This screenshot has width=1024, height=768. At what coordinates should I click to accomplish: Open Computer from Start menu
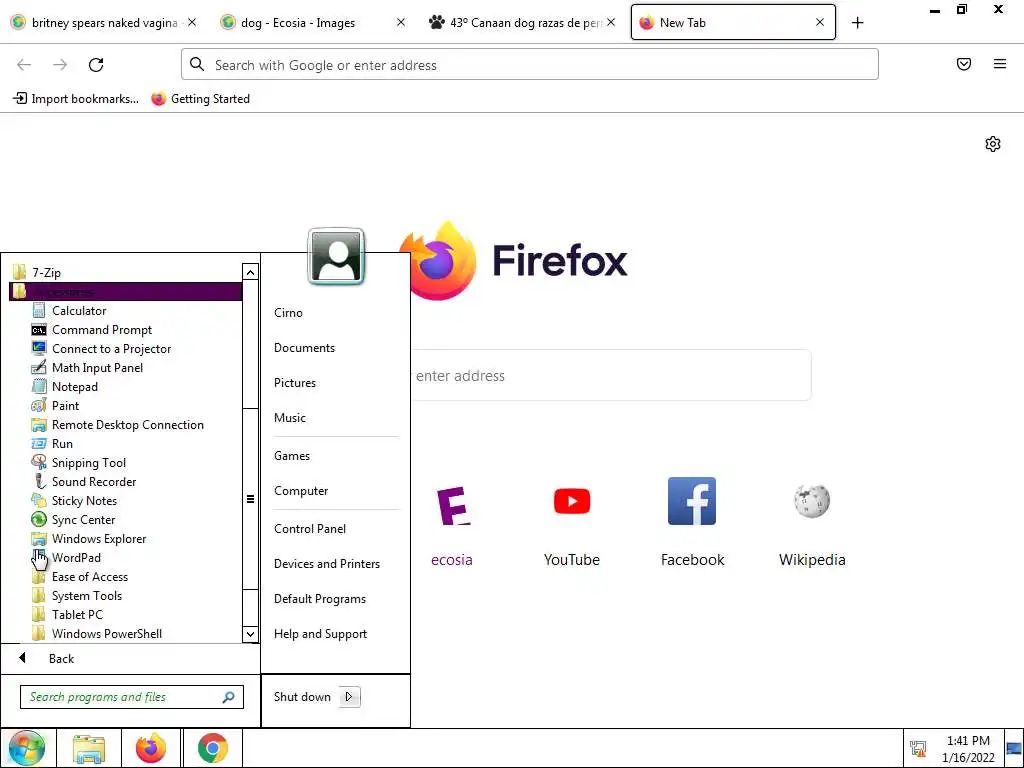(301, 491)
